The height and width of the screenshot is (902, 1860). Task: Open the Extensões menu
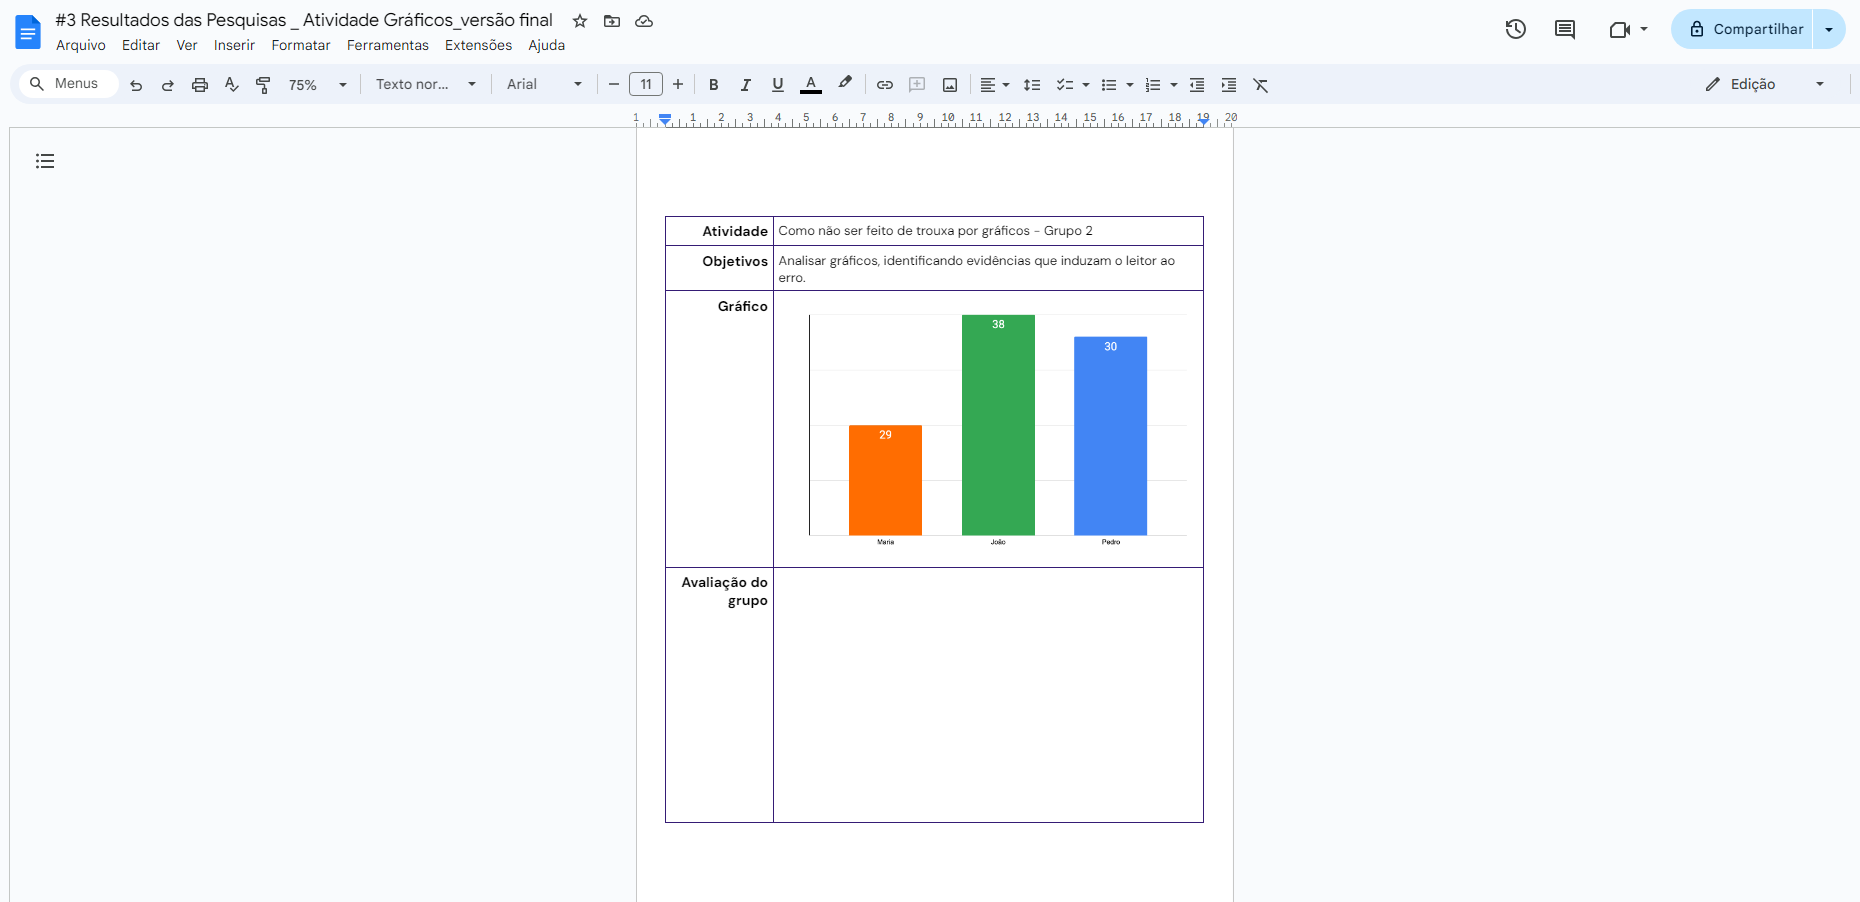pos(479,45)
